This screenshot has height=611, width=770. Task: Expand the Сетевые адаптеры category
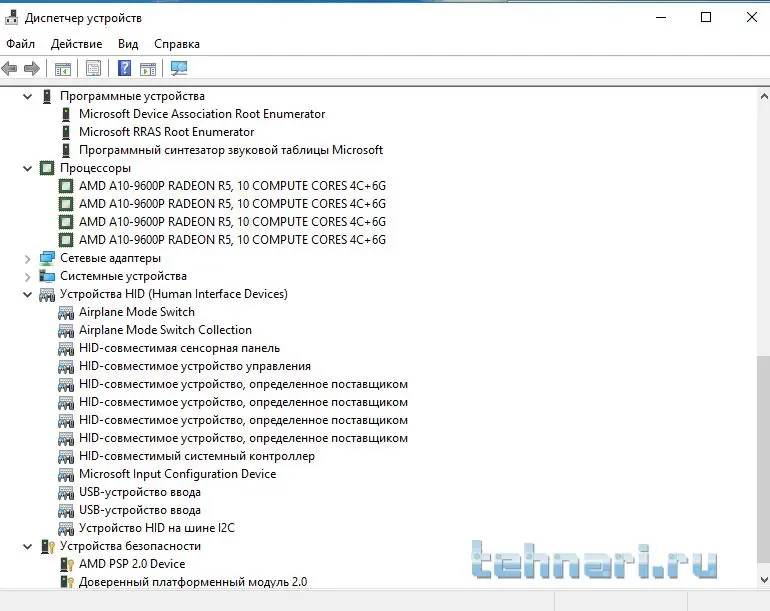coord(28,258)
